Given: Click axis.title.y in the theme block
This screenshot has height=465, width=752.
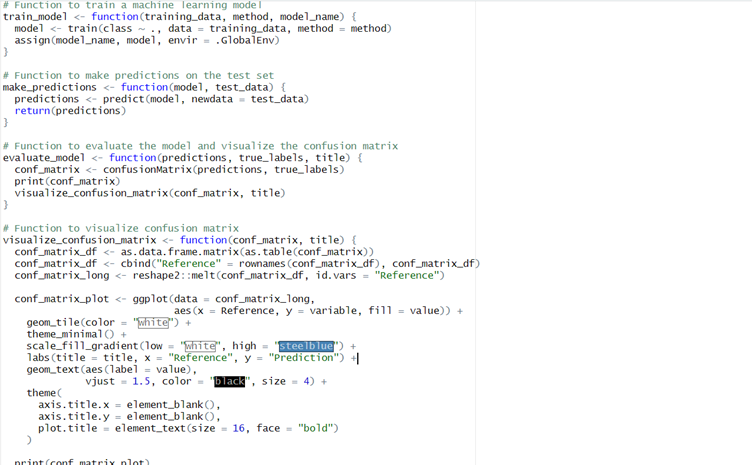Looking at the screenshot, I should [x=73, y=417].
